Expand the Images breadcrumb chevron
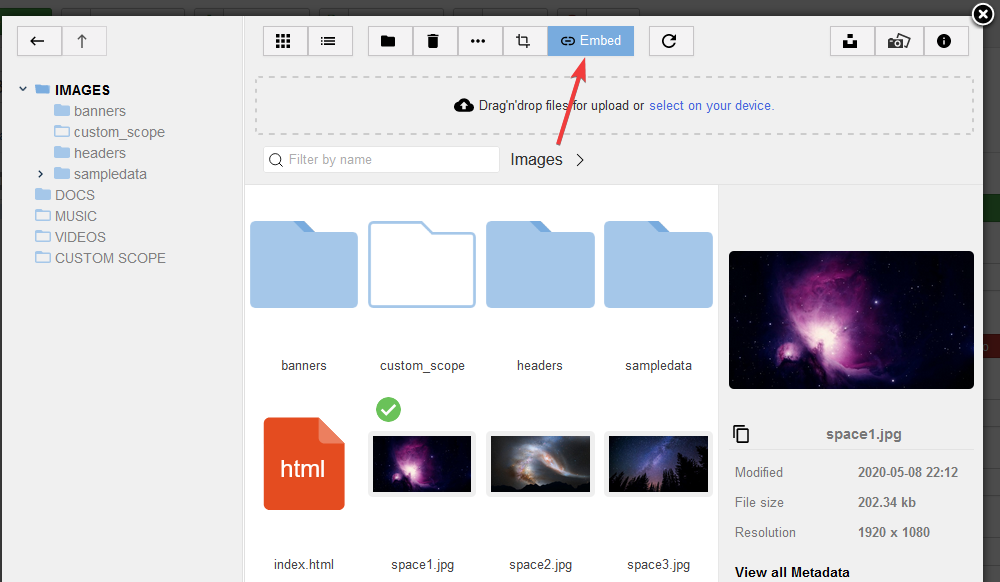Viewport: 1000px width, 582px height. [580, 160]
